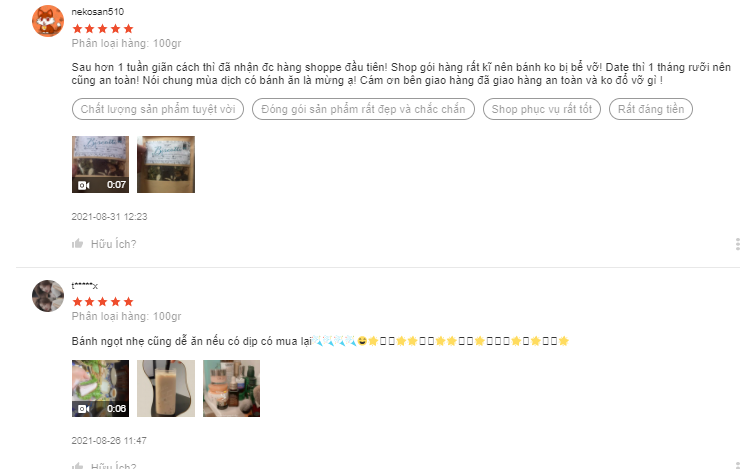Click the t*****x reviewer avatar photo
This screenshot has height=469, width=753.
tap(48, 296)
